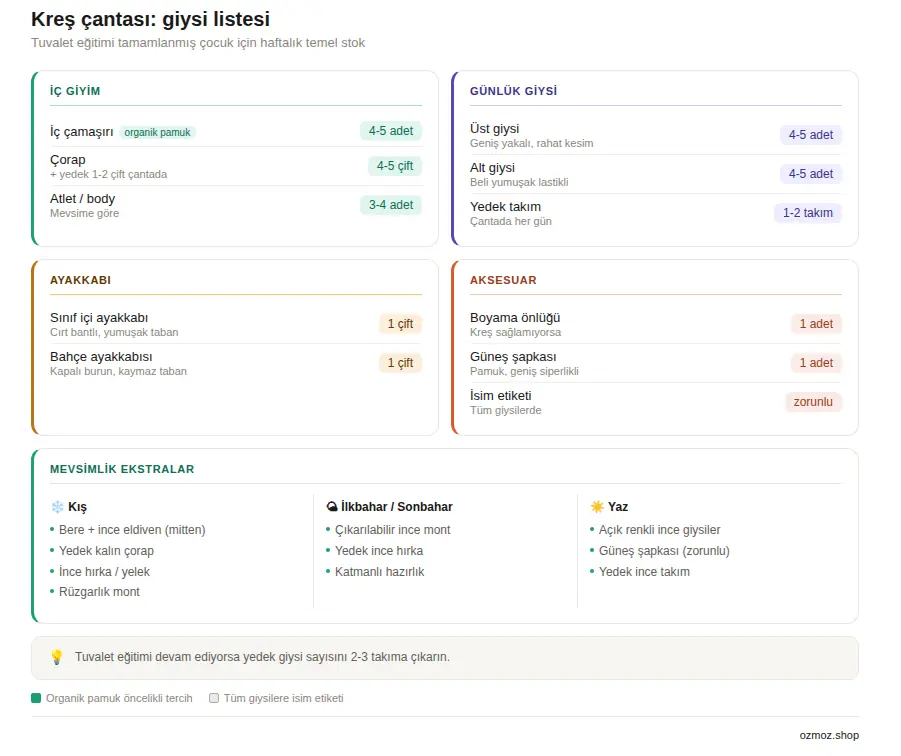Select the AYAKKABI section heading
The height and width of the screenshot is (756, 901).
[x=80, y=280]
